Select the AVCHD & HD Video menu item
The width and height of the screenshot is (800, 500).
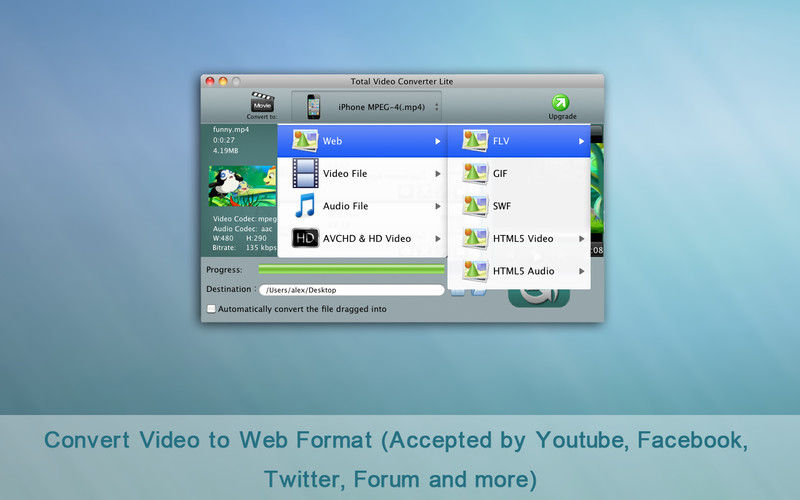click(x=362, y=238)
